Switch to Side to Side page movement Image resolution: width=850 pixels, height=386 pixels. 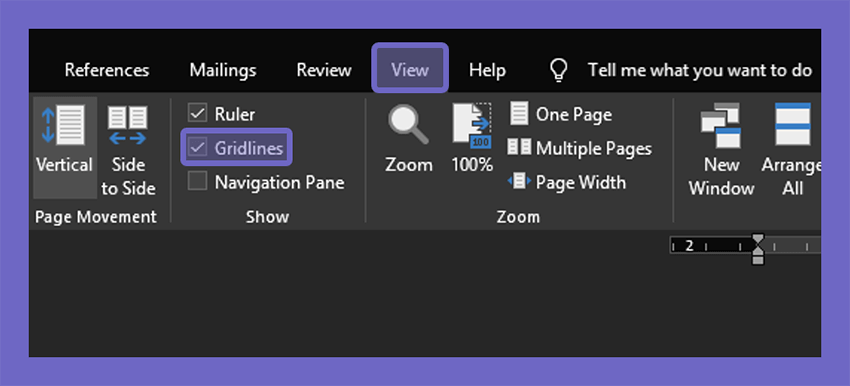pyautogui.click(x=127, y=125)
